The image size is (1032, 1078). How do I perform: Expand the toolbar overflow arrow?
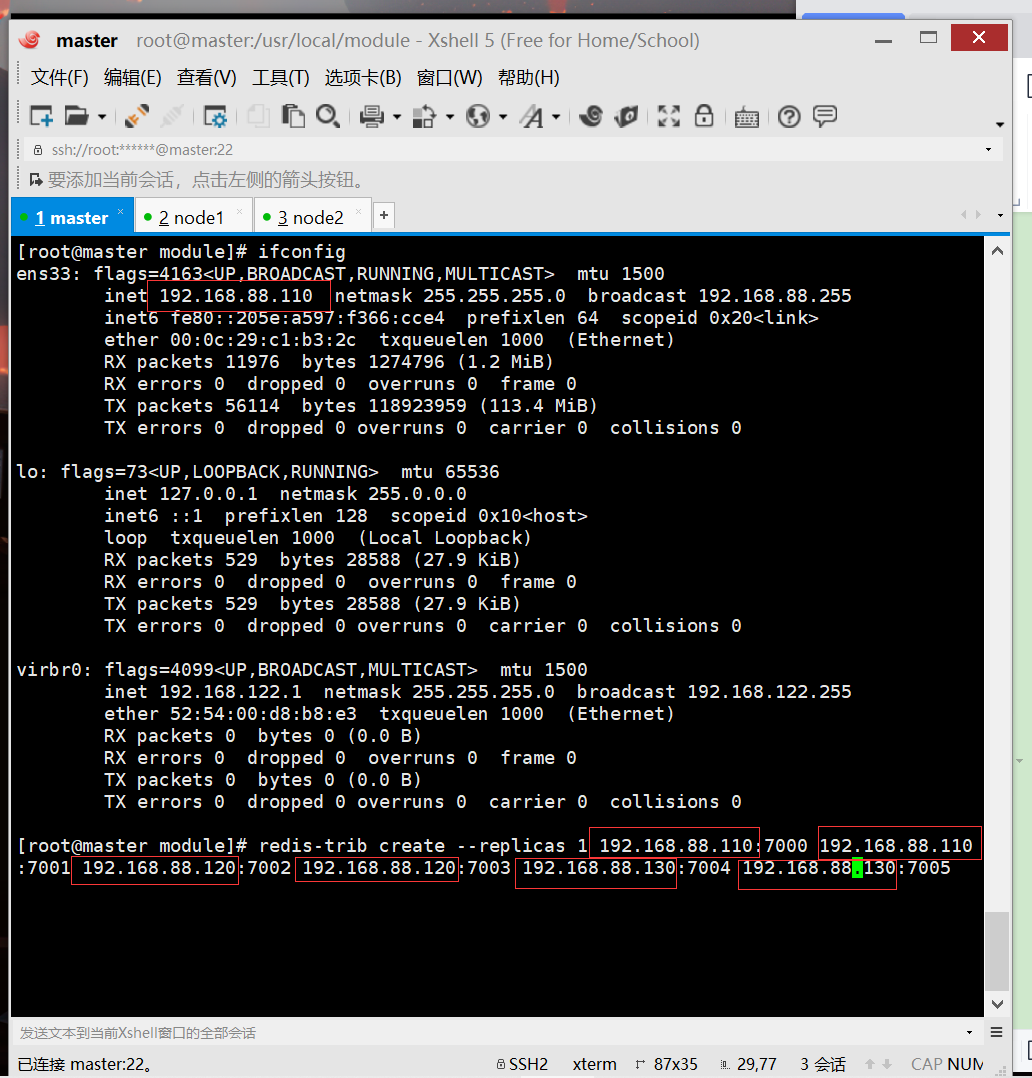1000,124
